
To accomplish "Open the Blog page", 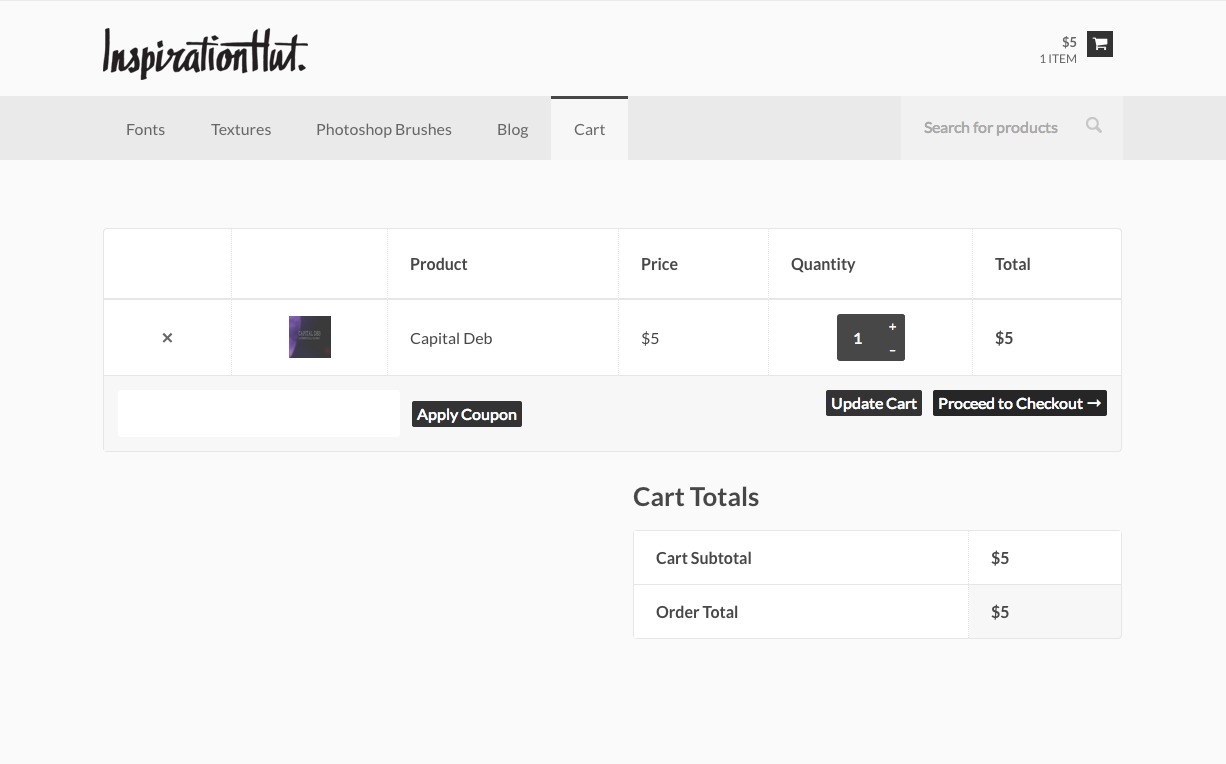I will [512, 129].
